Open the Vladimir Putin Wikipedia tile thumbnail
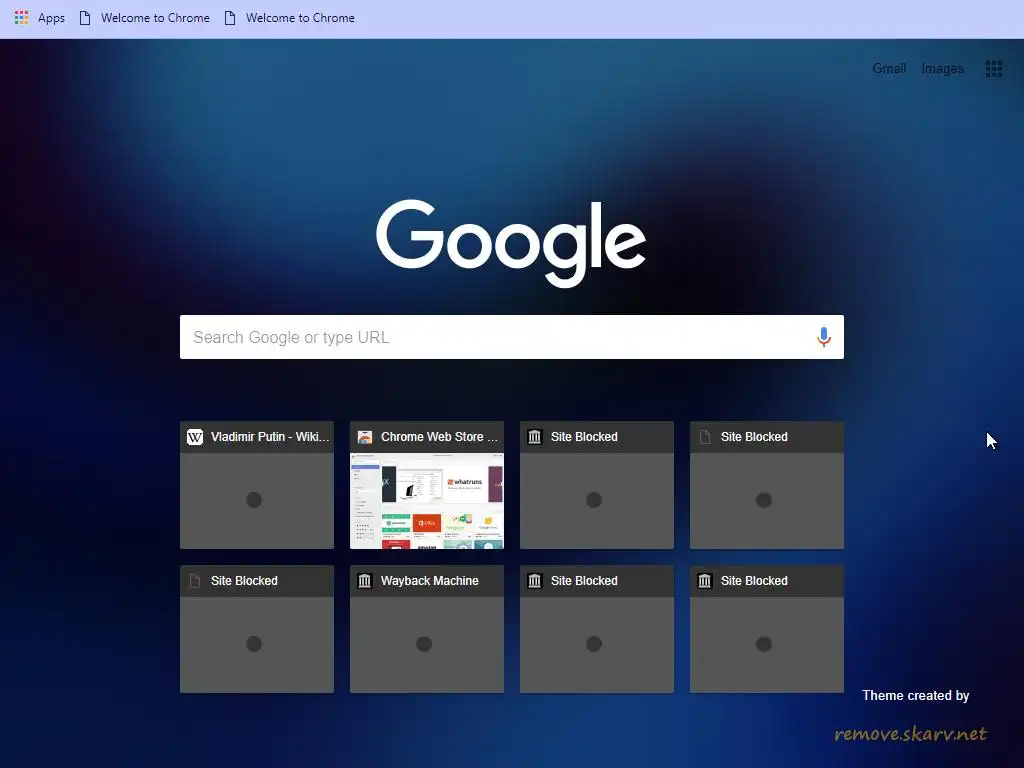This screenshot has width=1024, height=768. point(257,501)
